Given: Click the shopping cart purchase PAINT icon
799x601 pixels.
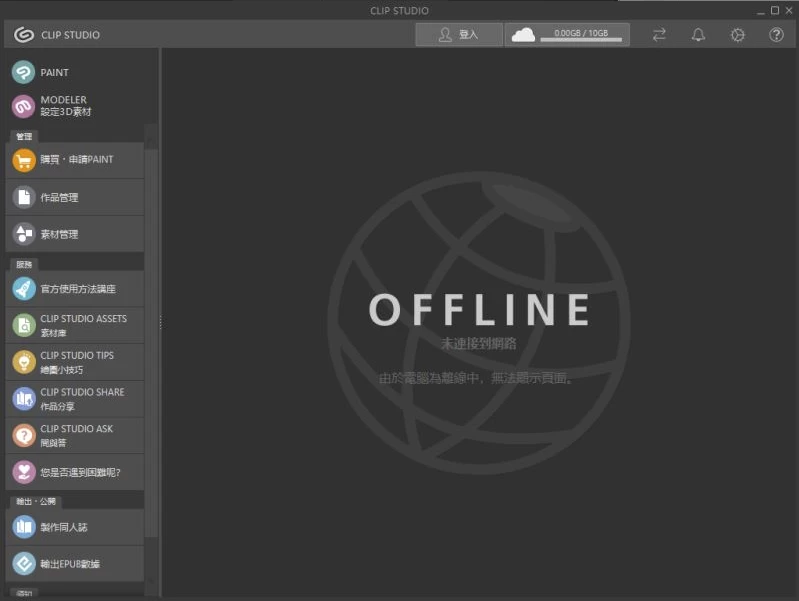Looking at the screenshot, I should pyautogui.click(x=24, y=160).
